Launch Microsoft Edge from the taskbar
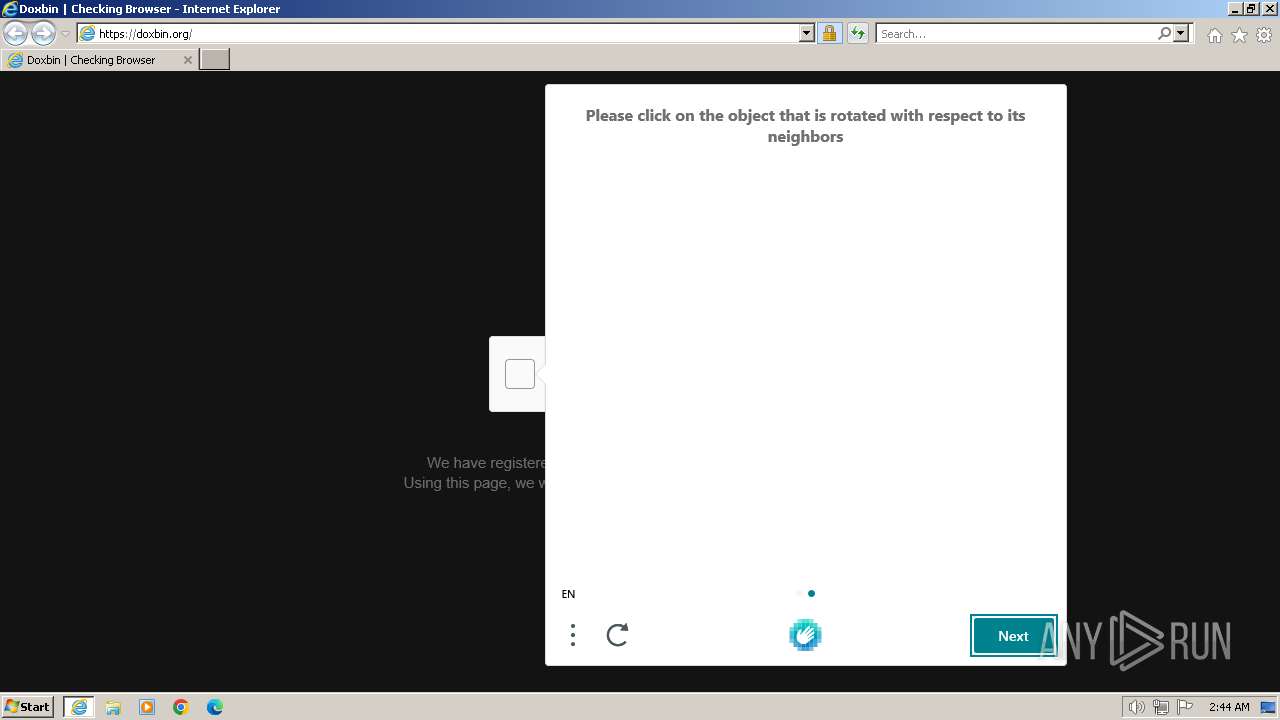The height and width of the screenshot is (720, 1280). (215, 707)
